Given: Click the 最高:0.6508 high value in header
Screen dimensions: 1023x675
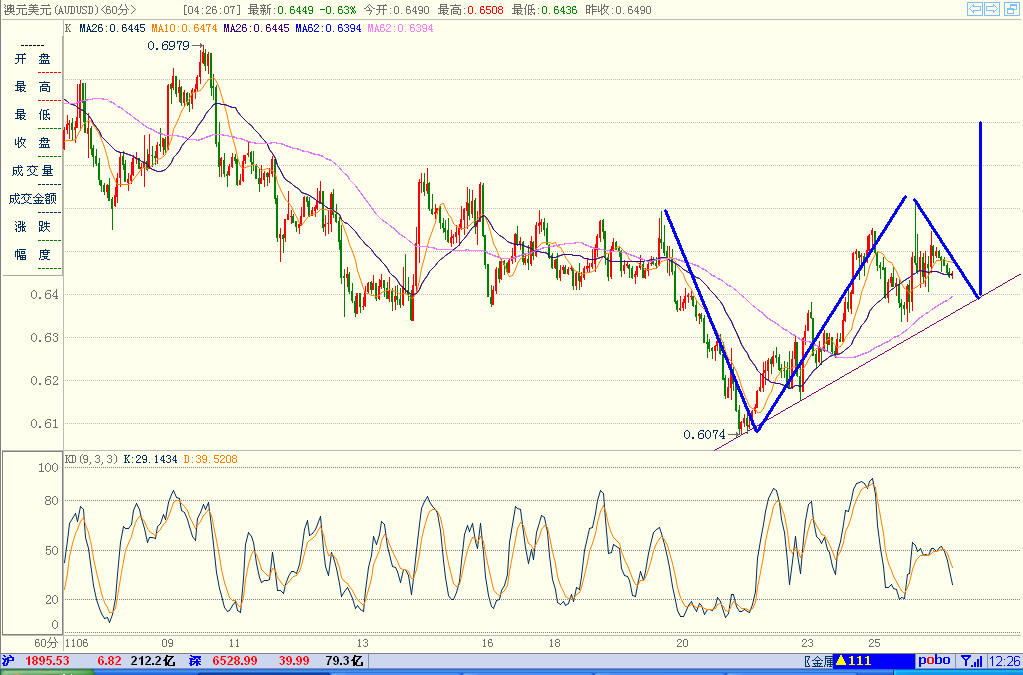Looking at the screenshot, I should (470, 10).
